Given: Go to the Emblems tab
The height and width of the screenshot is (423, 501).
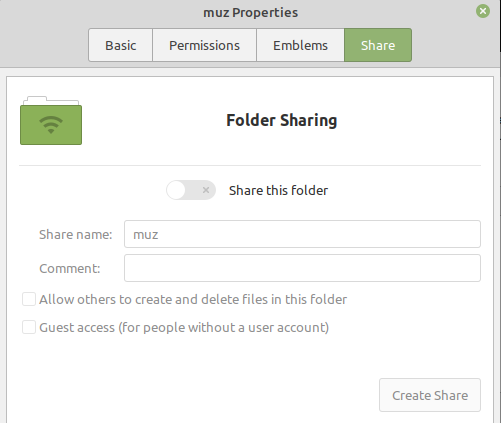Looking at the screenshot, I should pos(300,45).
